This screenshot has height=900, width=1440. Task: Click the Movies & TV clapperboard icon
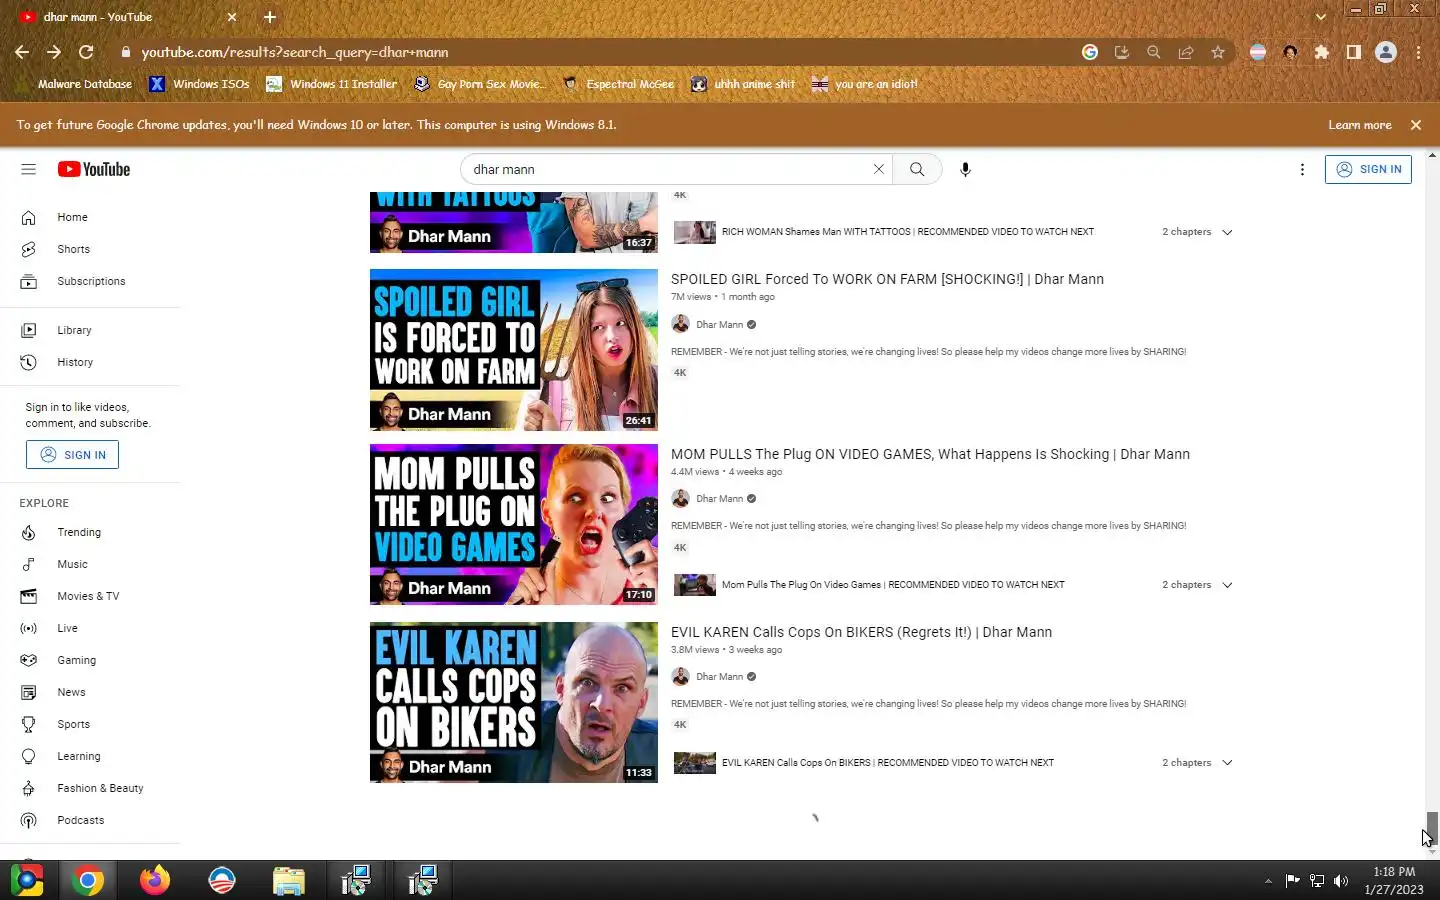point(29,596)
